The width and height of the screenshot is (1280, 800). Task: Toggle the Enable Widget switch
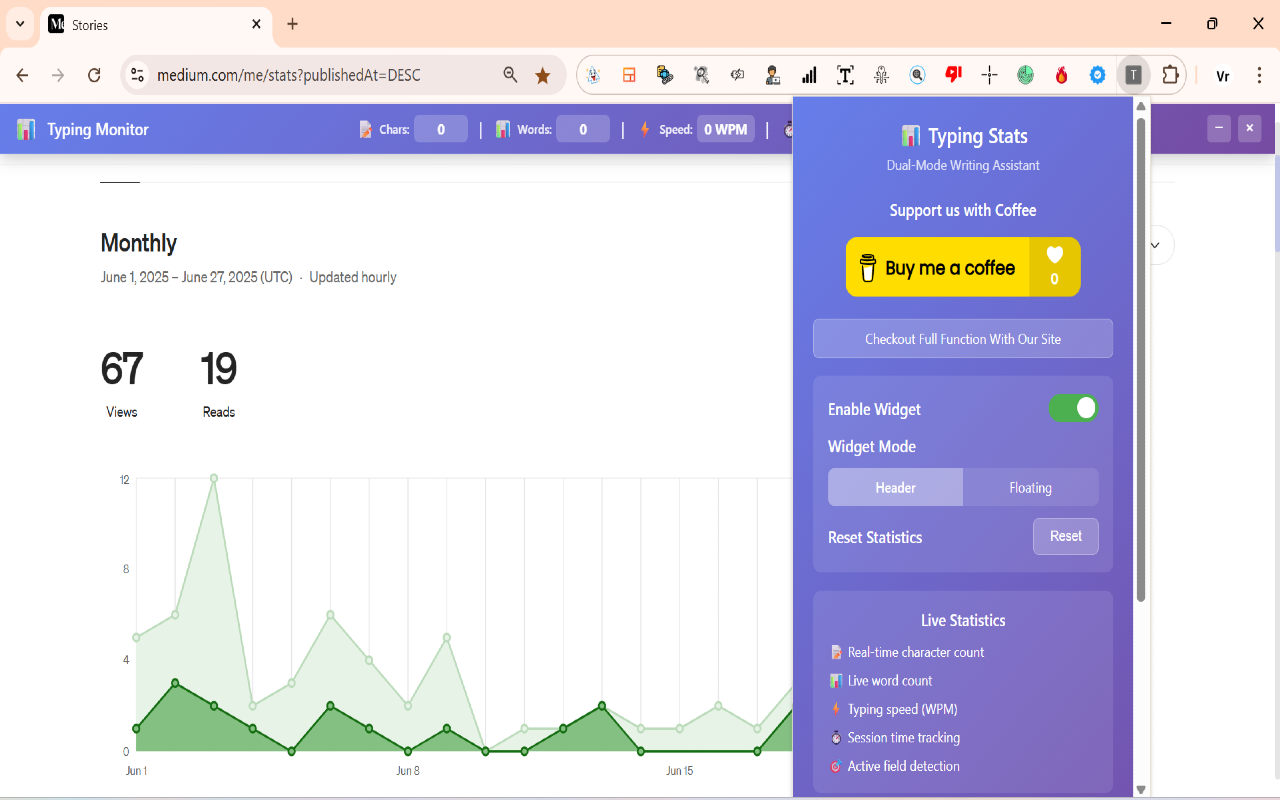[x=1073, y=408]
